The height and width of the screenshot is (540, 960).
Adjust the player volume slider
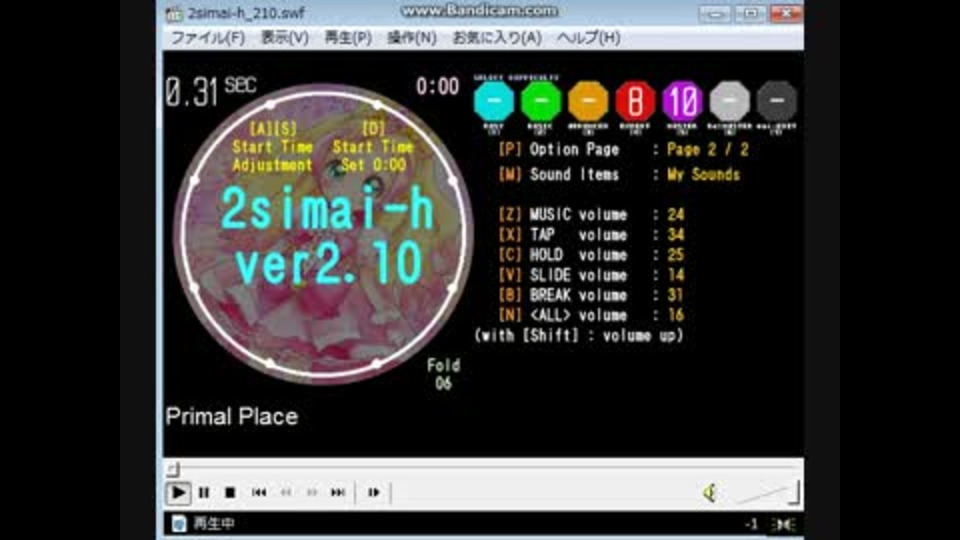(x=768, y=493)
